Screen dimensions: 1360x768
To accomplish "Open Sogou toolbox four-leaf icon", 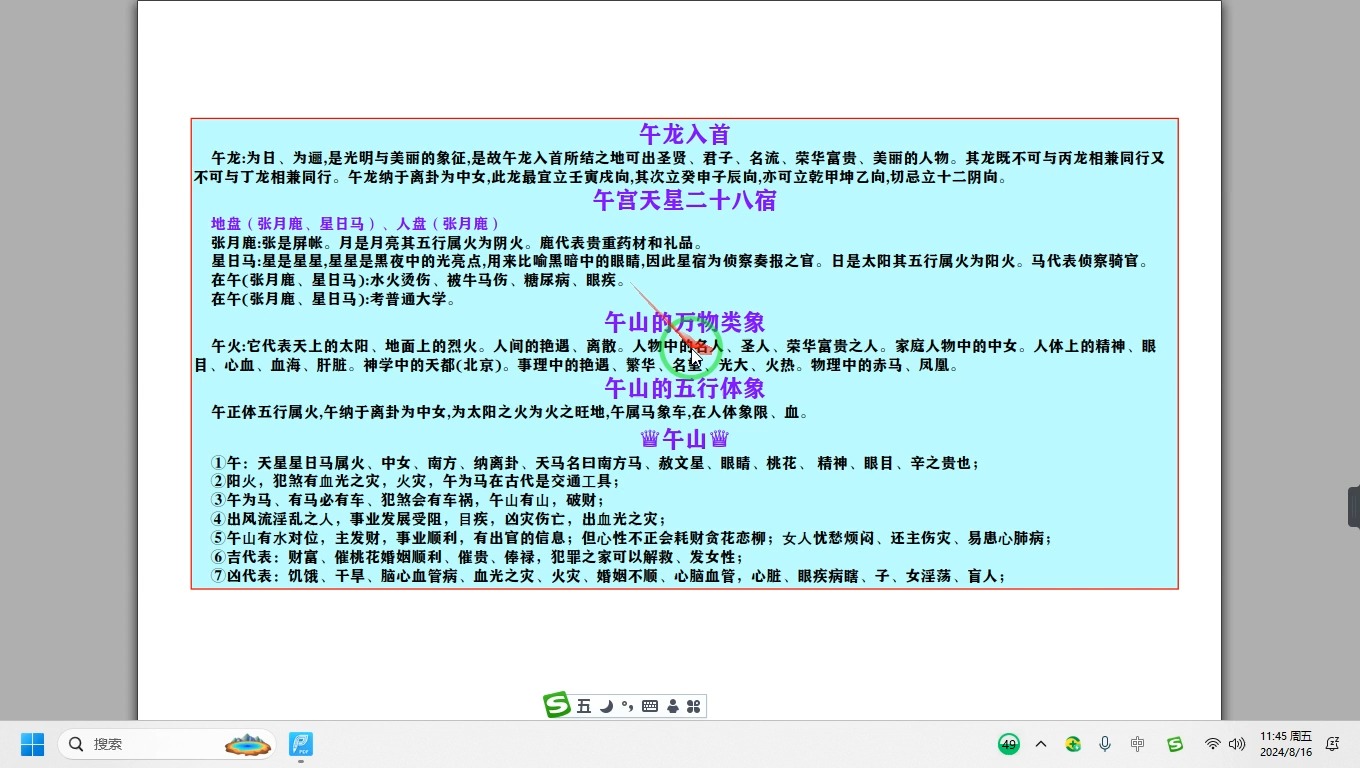I will [694, 706].
